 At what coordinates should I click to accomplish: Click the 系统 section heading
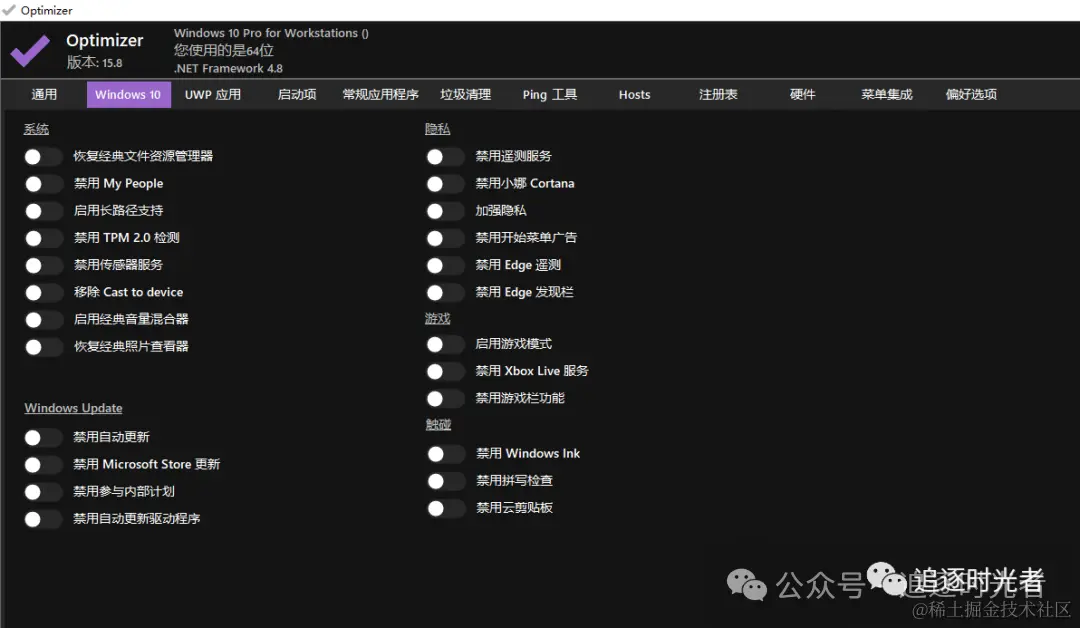(x=37, y=129)
